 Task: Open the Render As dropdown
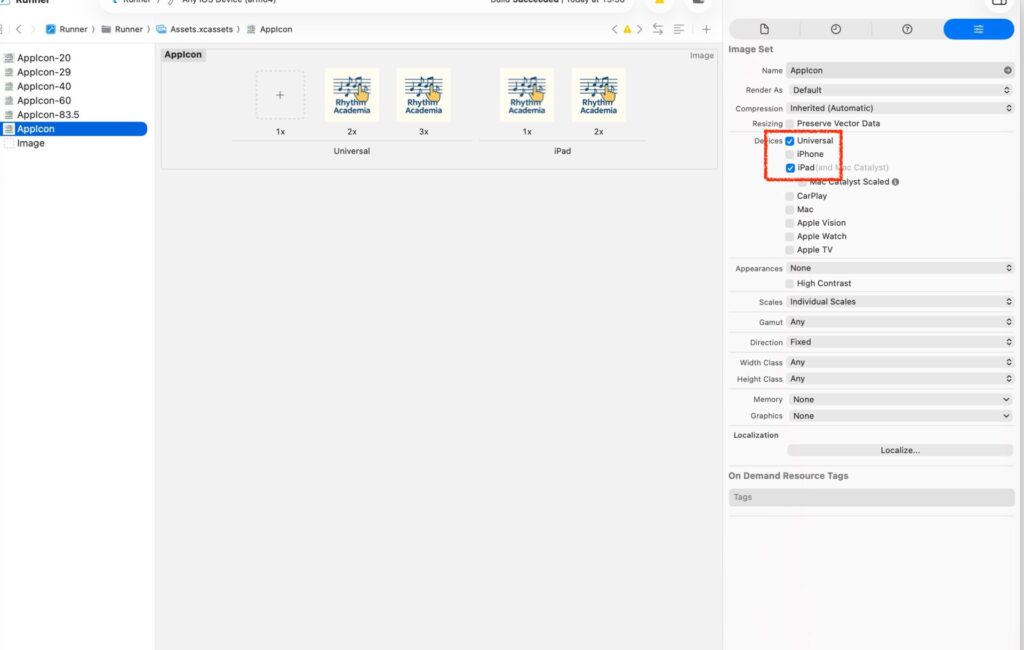[x=900, y=90]
